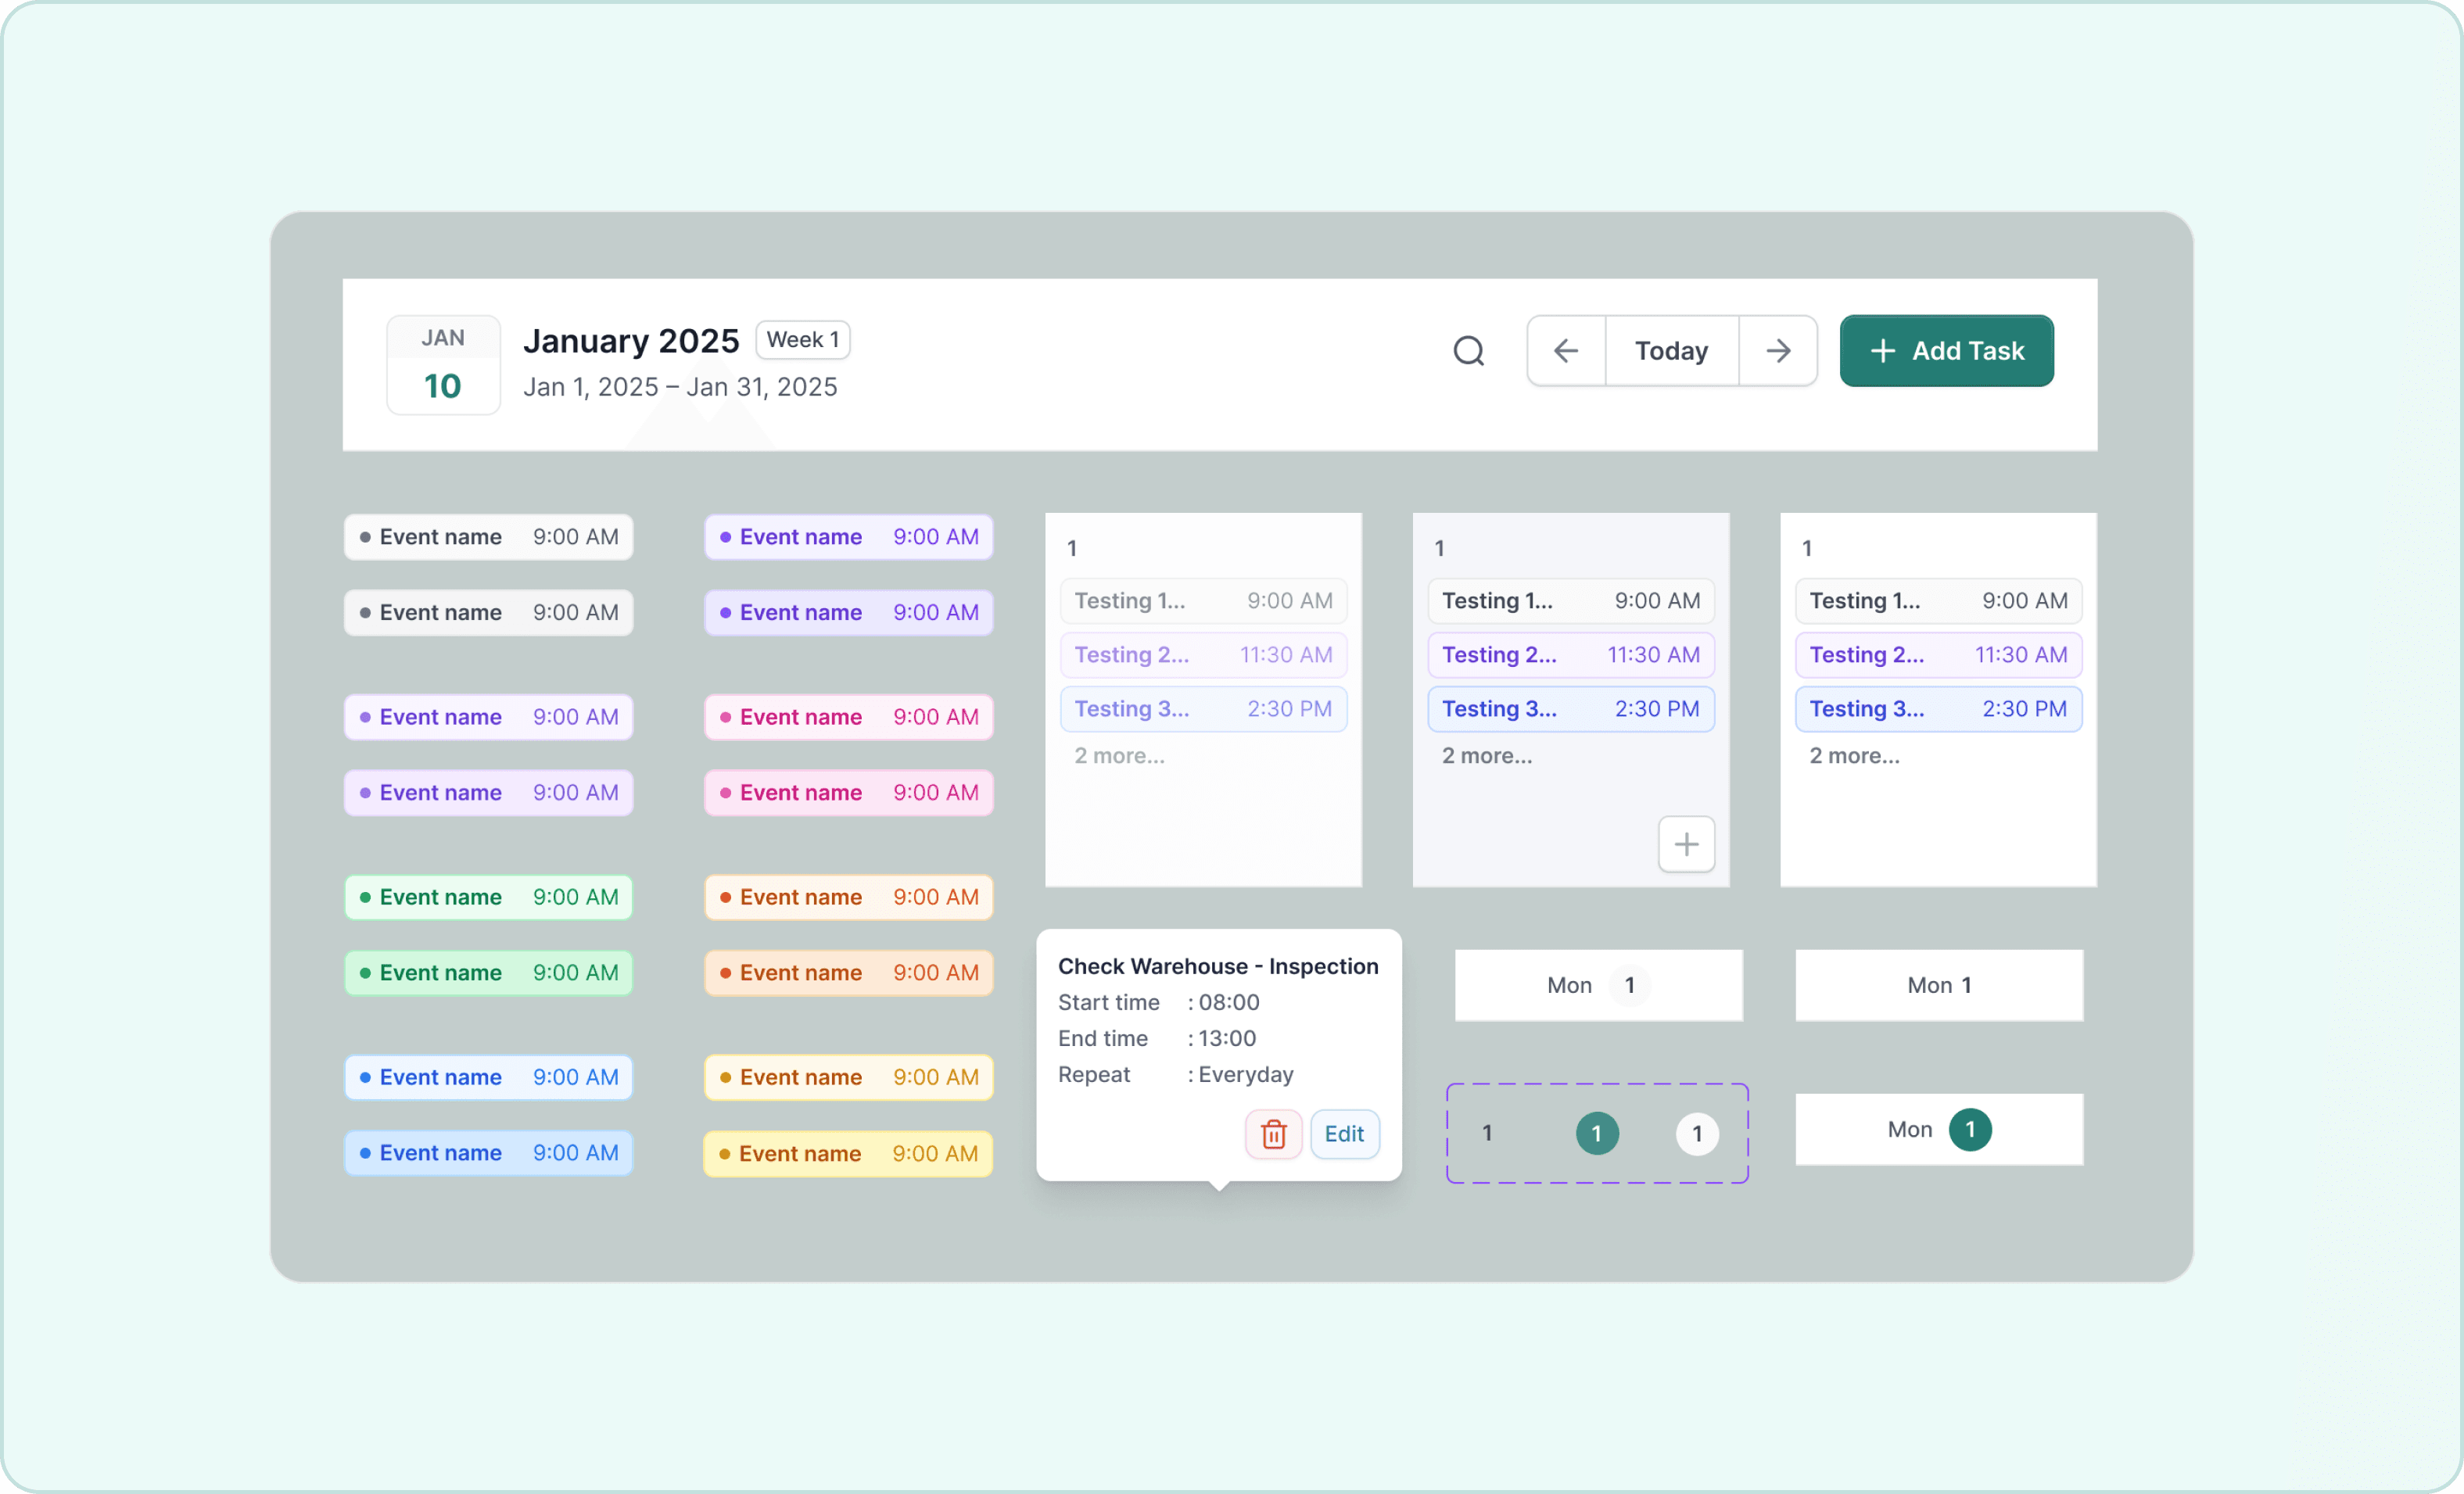Click the search magnifier icon
This screenshot has width=2464, height=1494.
pyautogui.click(x=1468, y=351)
